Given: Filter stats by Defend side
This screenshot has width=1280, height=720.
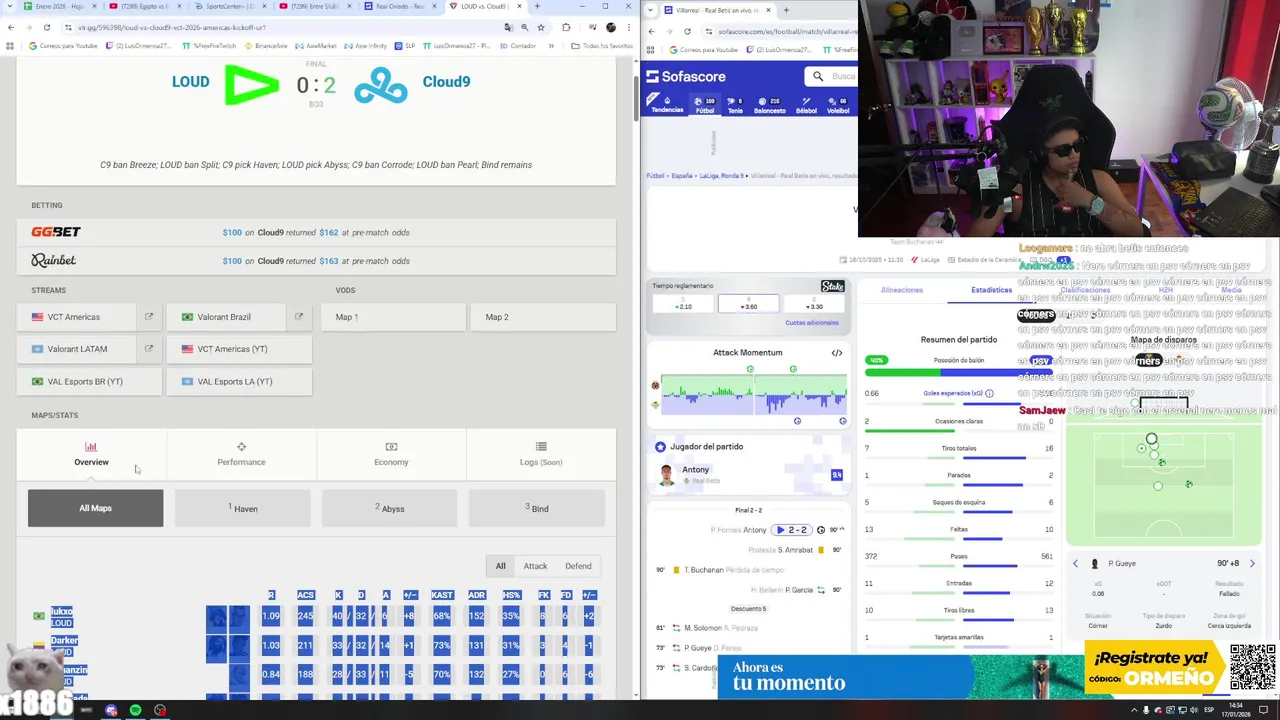Looking at the screenshot, I should (578, 566).
